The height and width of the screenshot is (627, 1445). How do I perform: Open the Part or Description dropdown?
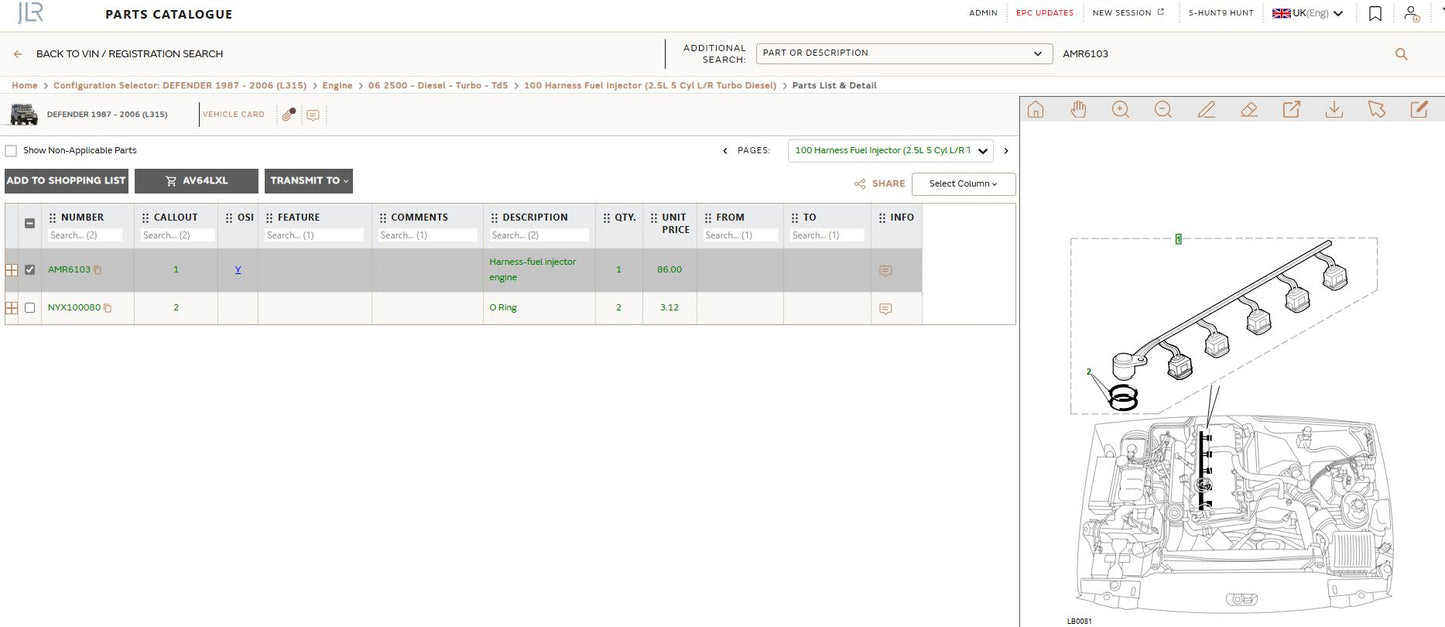(x=903, y=53)
